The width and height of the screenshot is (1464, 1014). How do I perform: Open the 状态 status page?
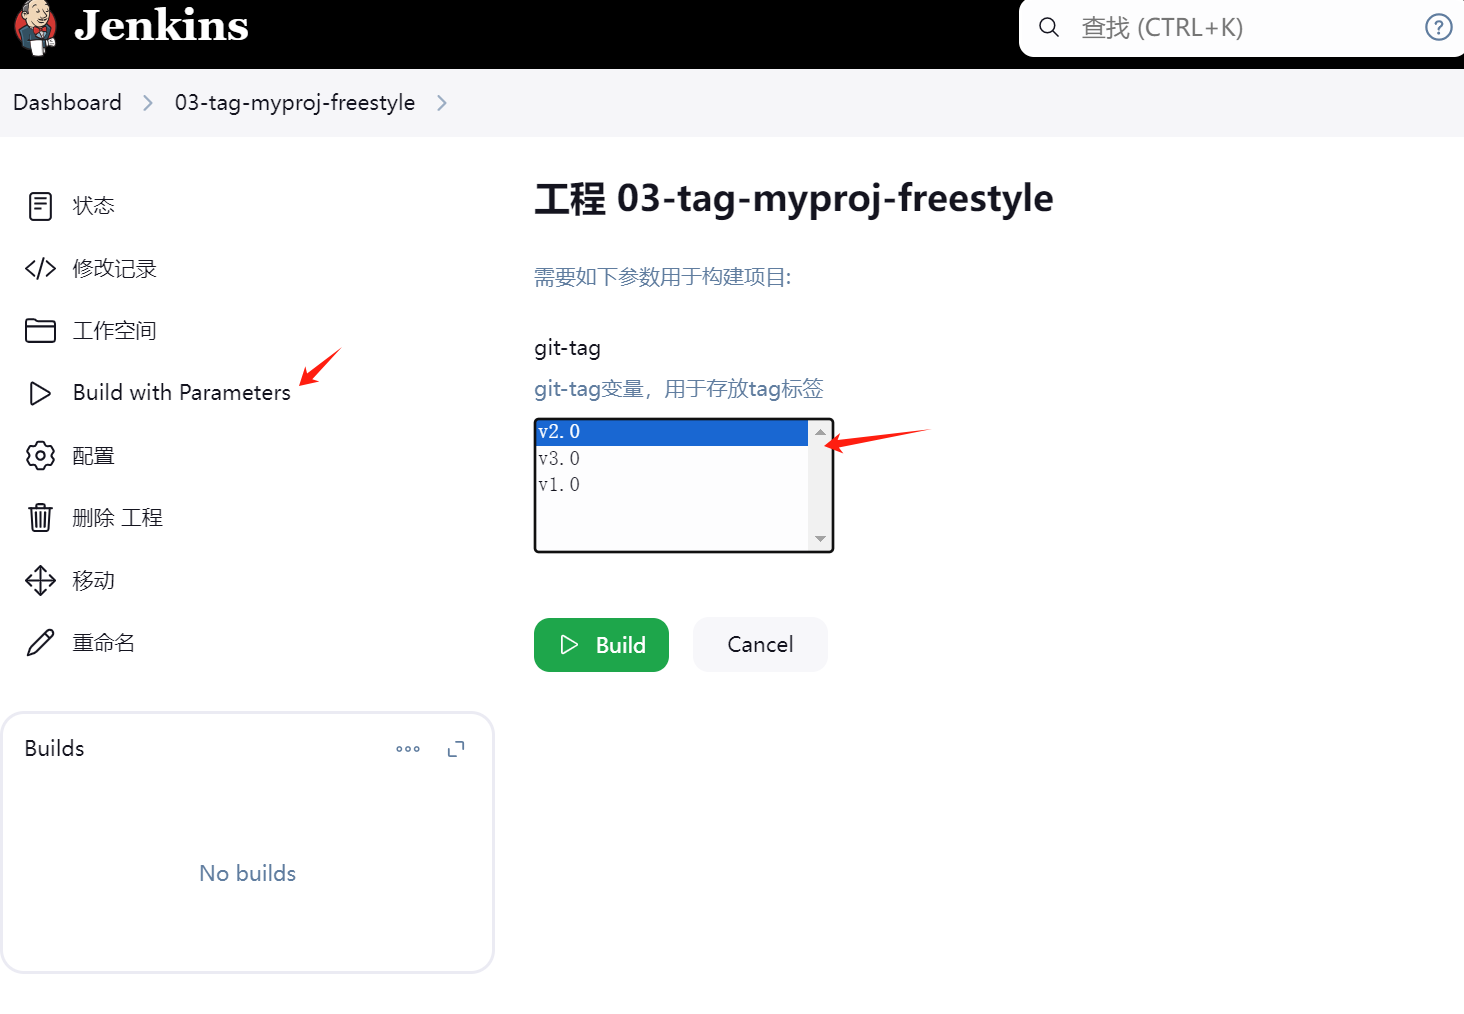click(x=94, y=206)
